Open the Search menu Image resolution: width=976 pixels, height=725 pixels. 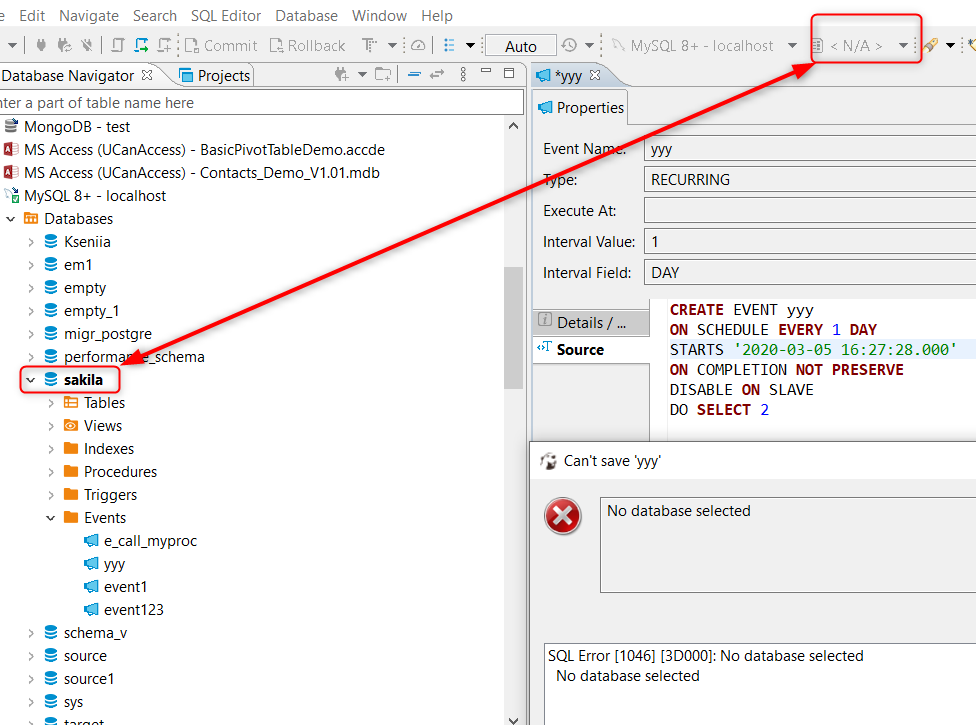[154, 16]
